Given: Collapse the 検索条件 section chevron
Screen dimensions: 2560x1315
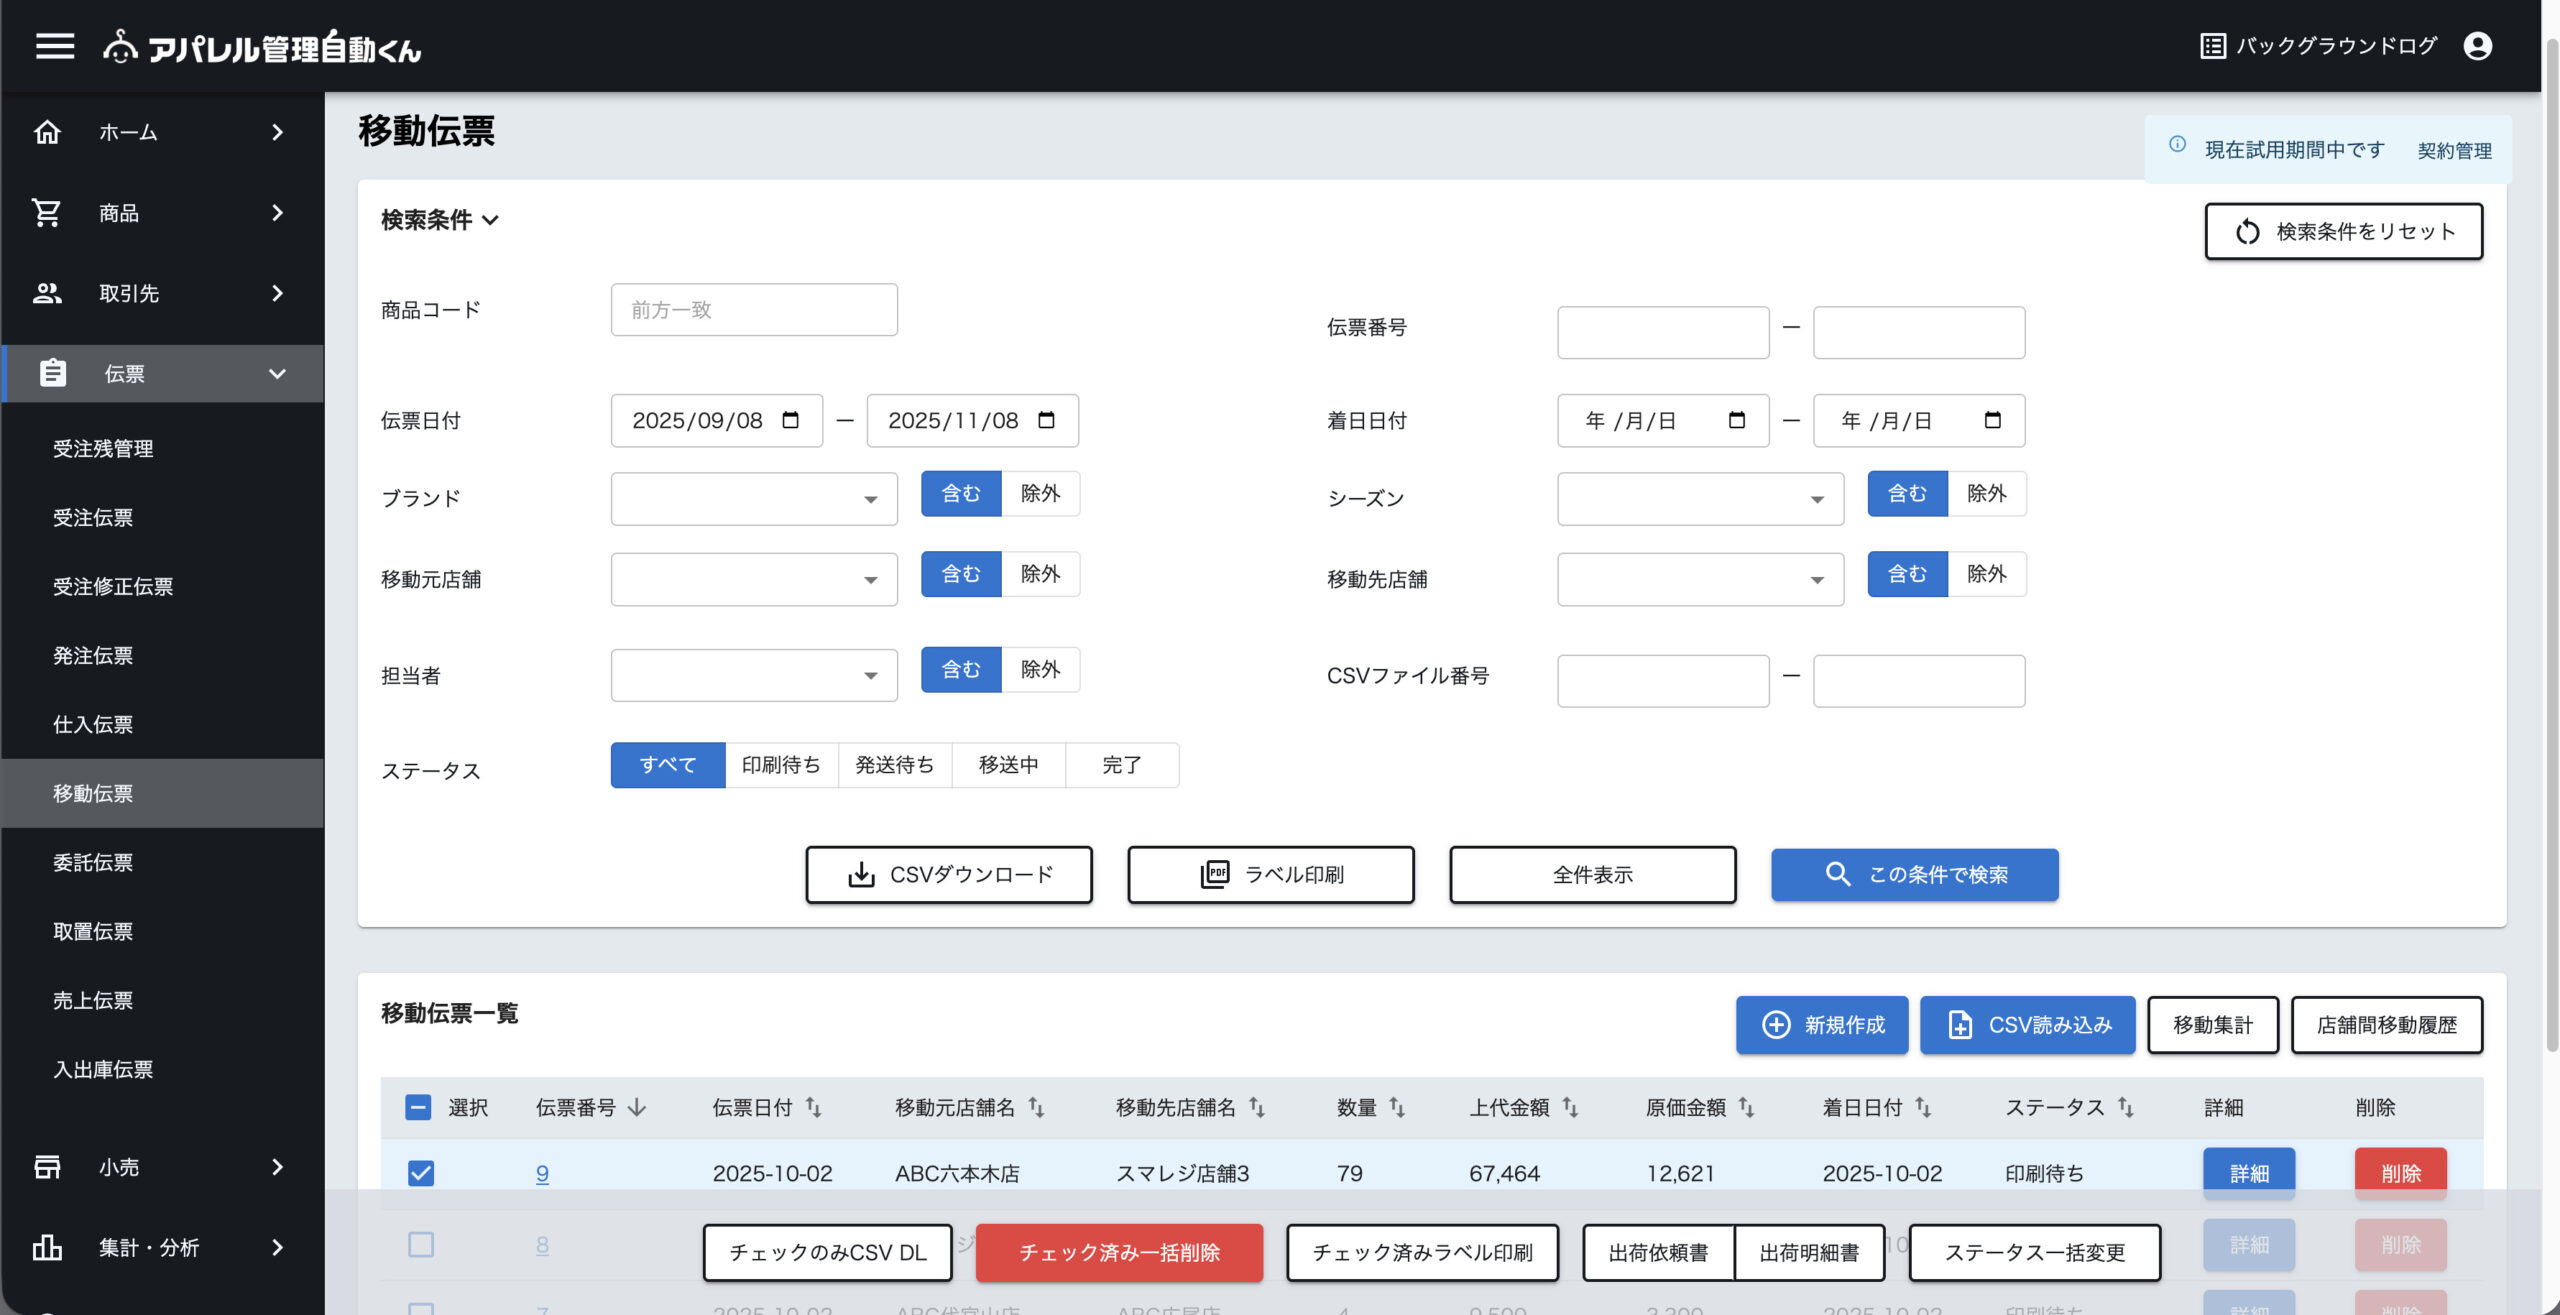Looking at the screenshot, I should [x=490, y=220].
